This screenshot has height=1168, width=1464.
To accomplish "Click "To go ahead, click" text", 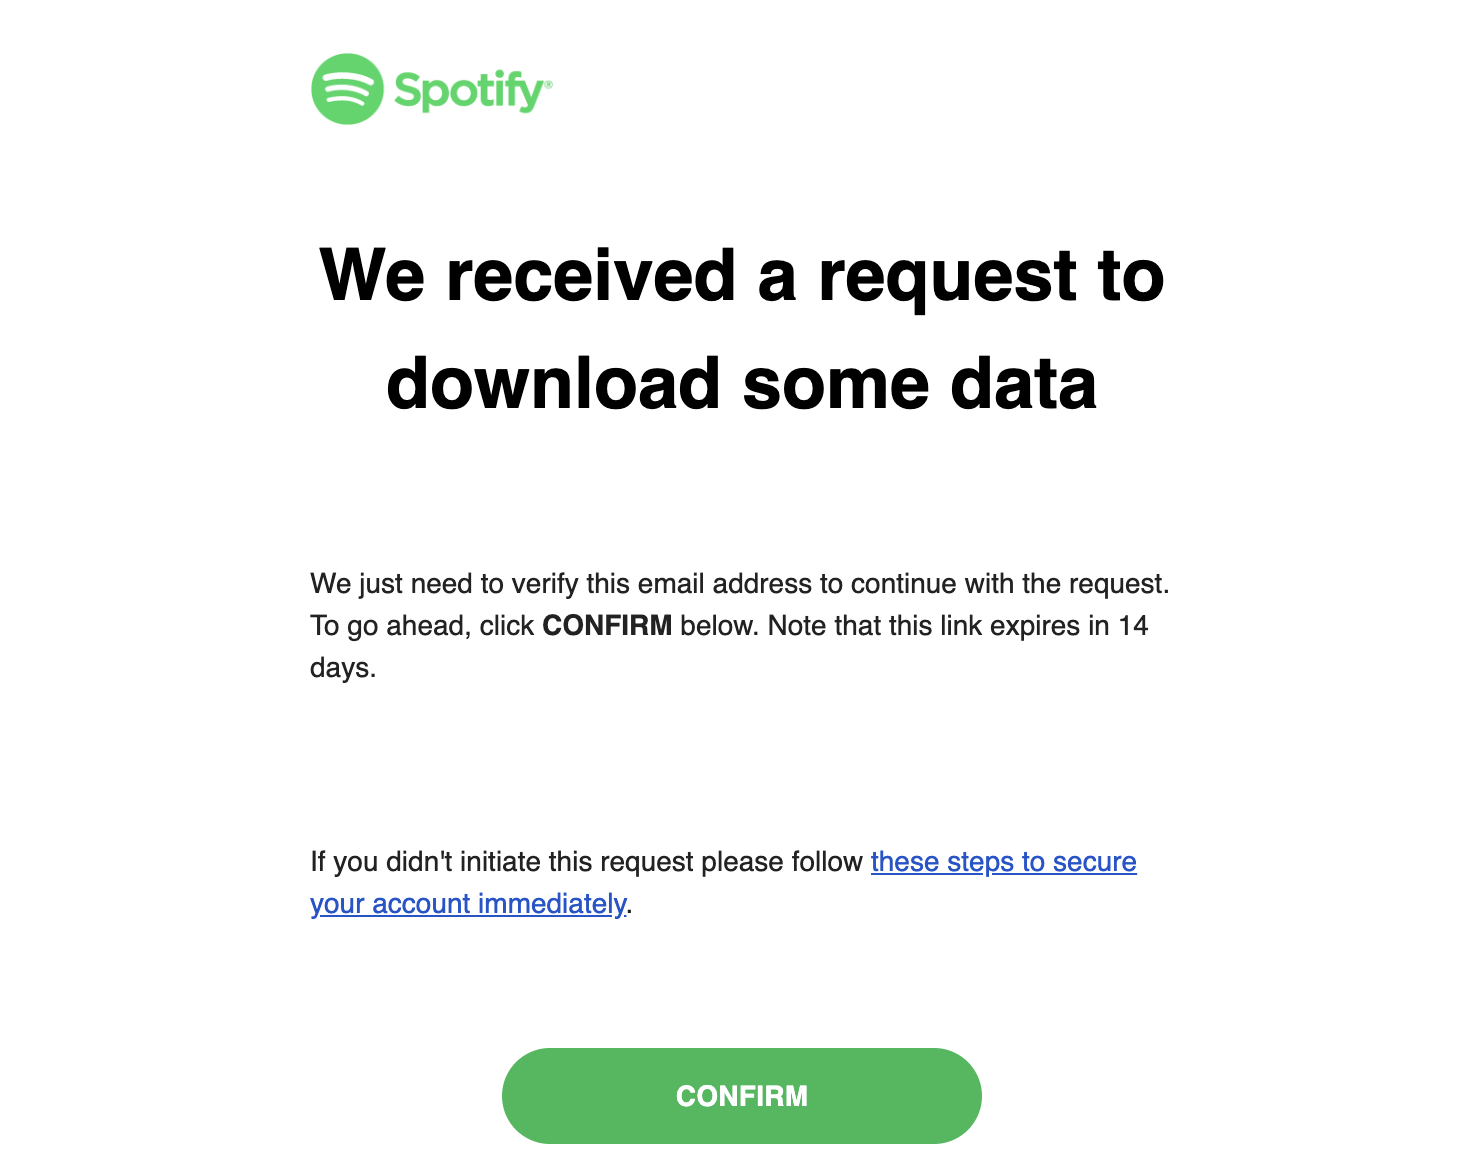I will click(422, 626).
